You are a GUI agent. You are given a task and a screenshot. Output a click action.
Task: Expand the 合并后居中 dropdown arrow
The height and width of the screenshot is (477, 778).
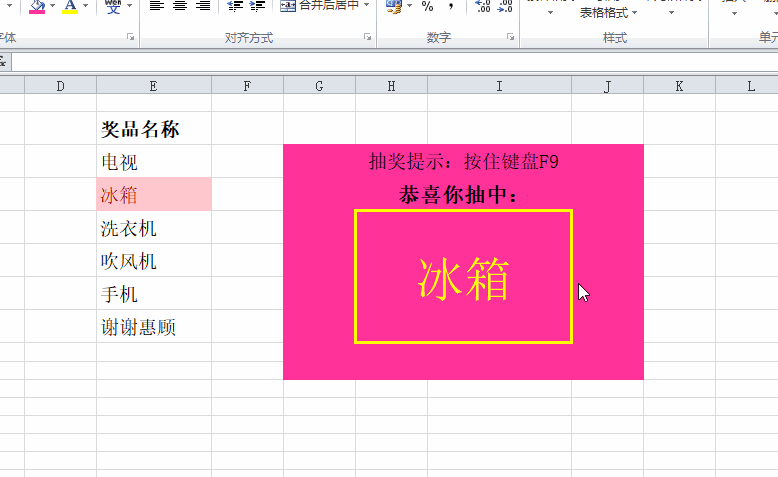pos(366,6)
